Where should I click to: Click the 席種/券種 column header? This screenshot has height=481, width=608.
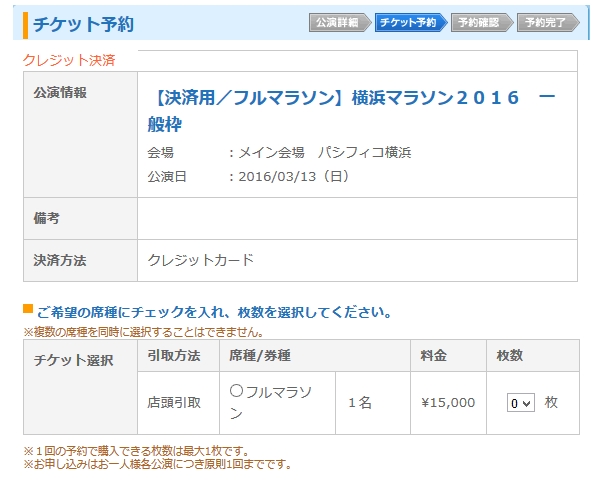pos(260,355)
